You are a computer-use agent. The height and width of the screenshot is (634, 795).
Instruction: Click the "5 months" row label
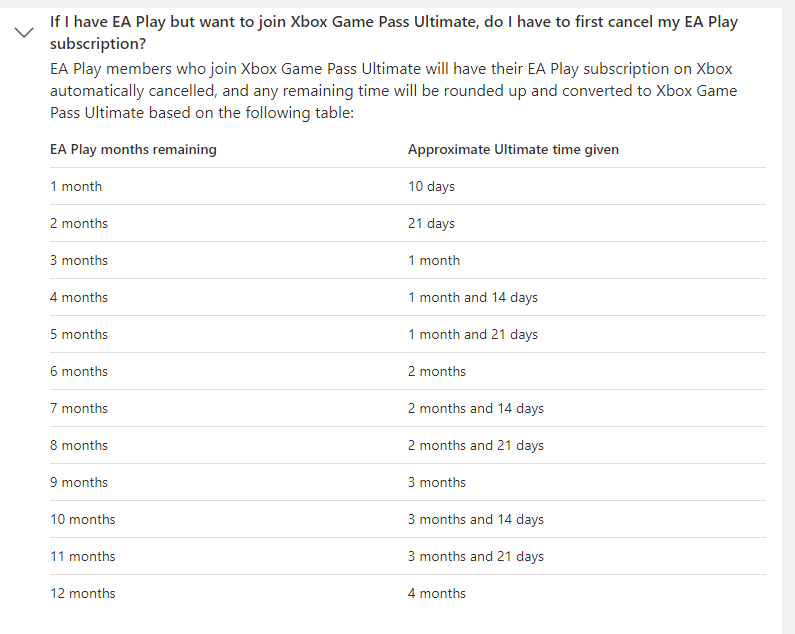(79, 335)
